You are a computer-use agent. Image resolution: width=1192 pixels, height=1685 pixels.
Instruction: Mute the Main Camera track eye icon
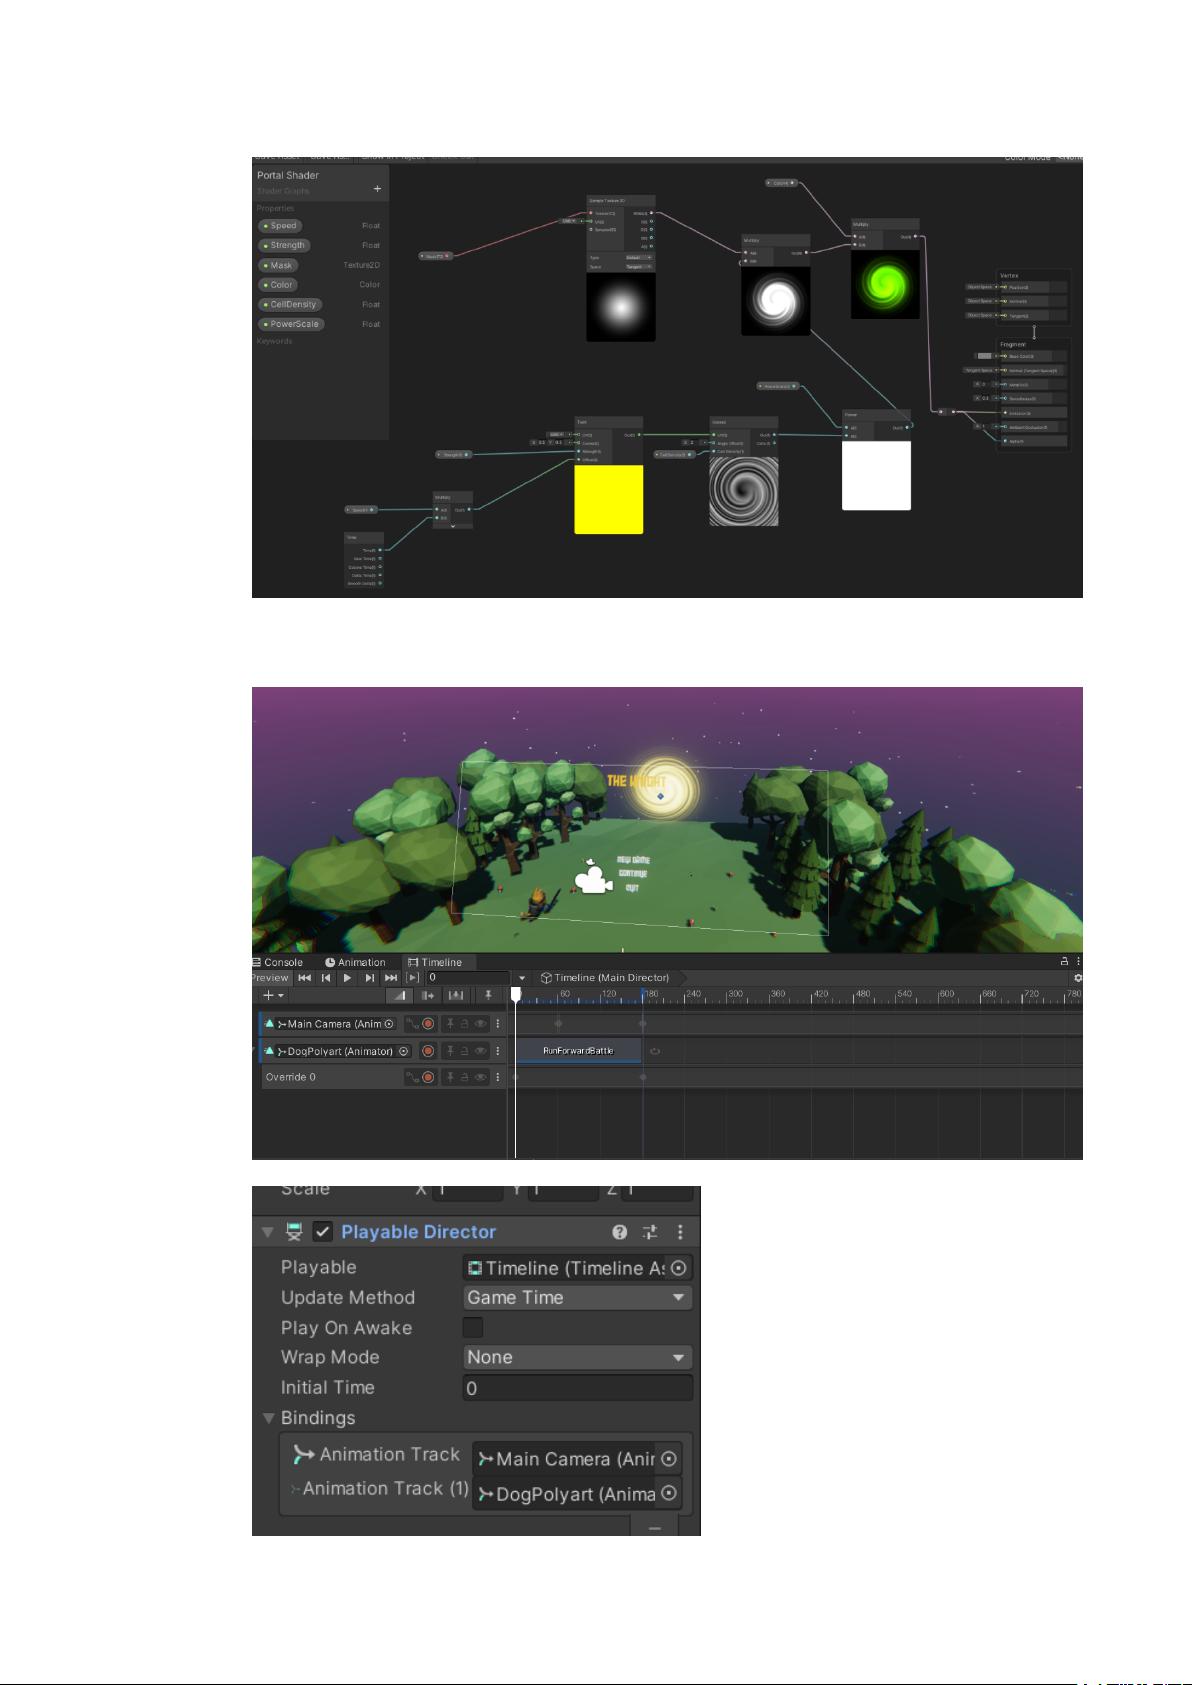(x=481, y=1024)
